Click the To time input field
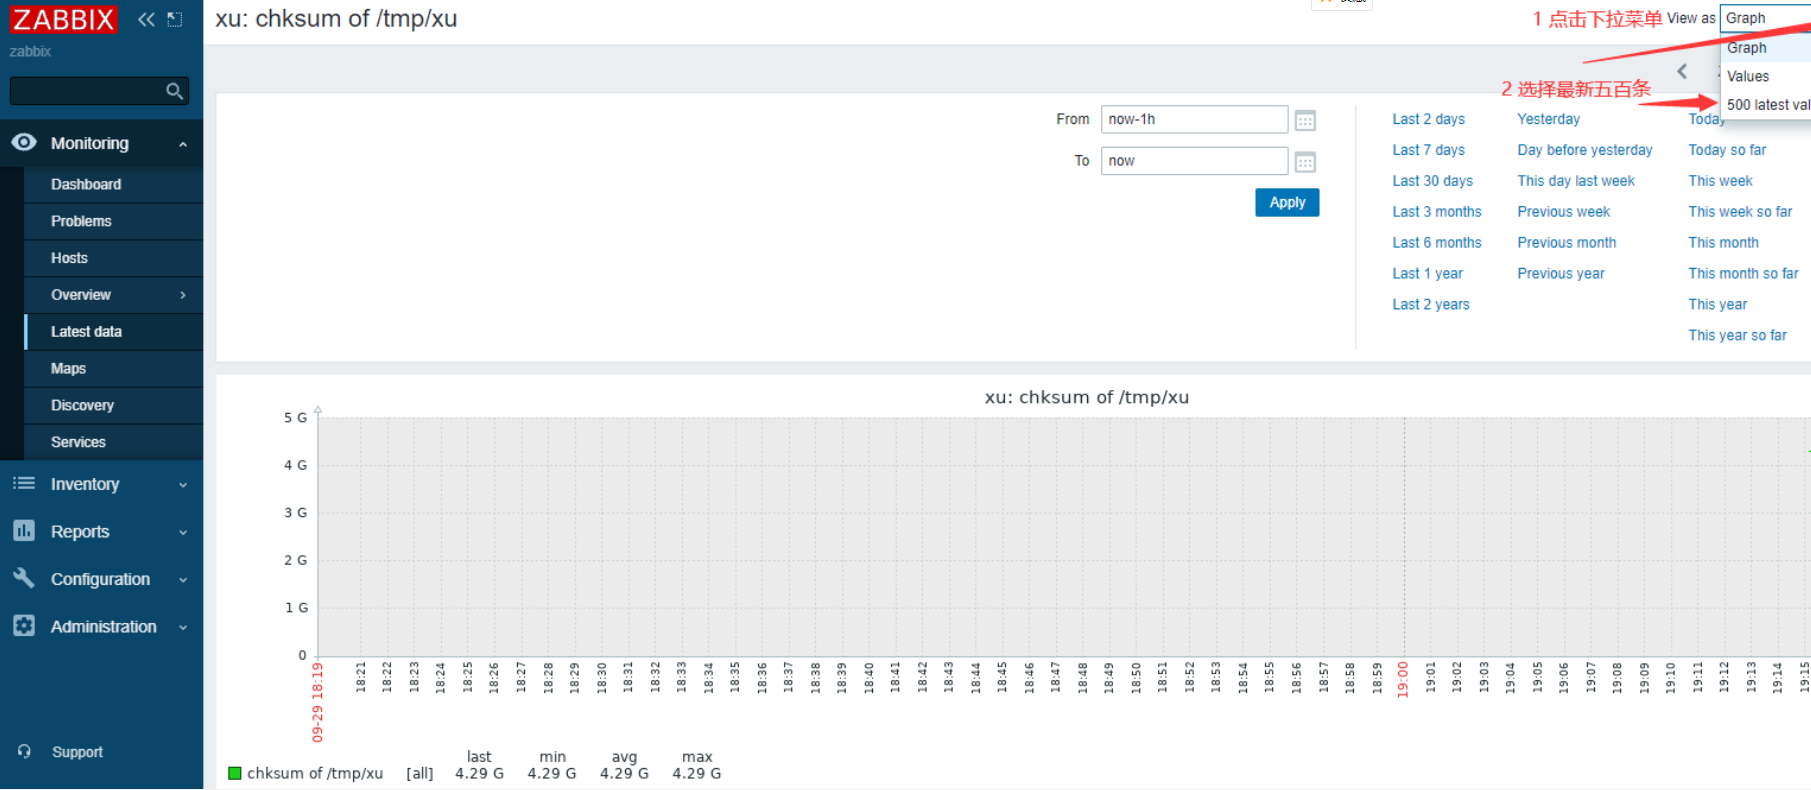1811x790 pixels. click(x=1194, y=161)
